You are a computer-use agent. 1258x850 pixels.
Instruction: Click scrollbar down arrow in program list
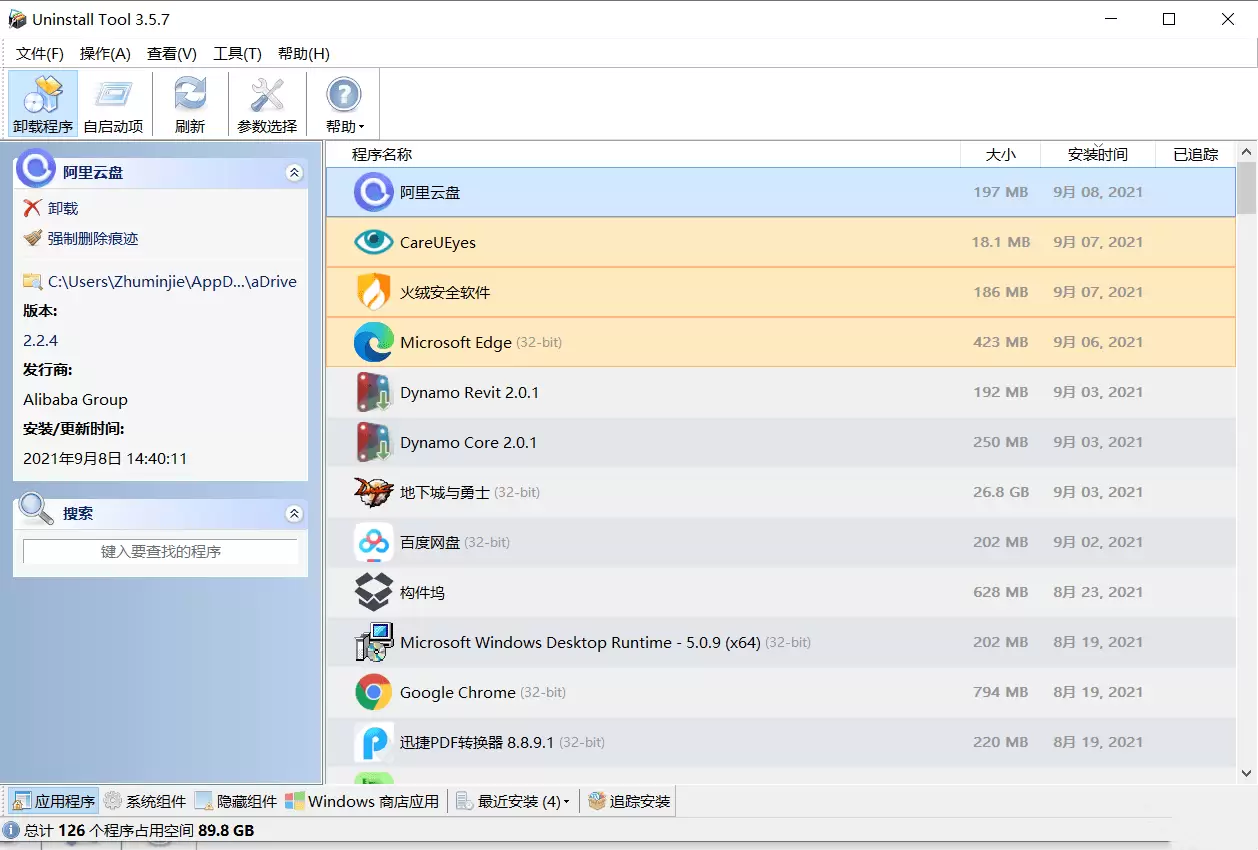point(1247,773)
